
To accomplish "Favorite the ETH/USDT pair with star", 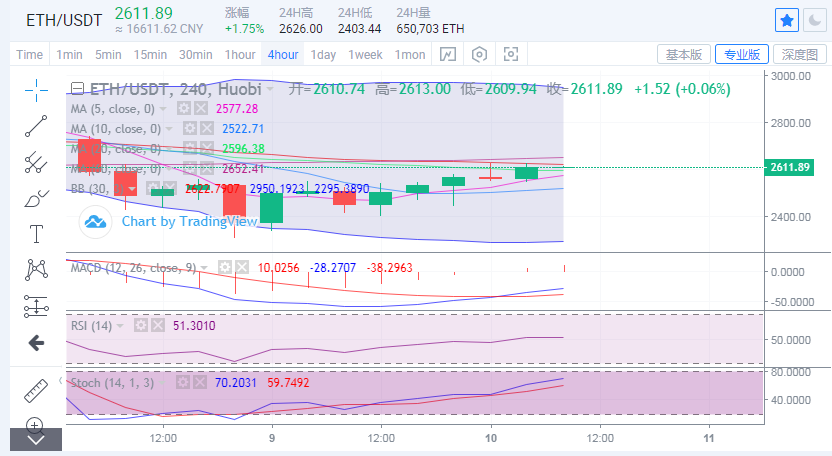I will click(x=787, y=21).
